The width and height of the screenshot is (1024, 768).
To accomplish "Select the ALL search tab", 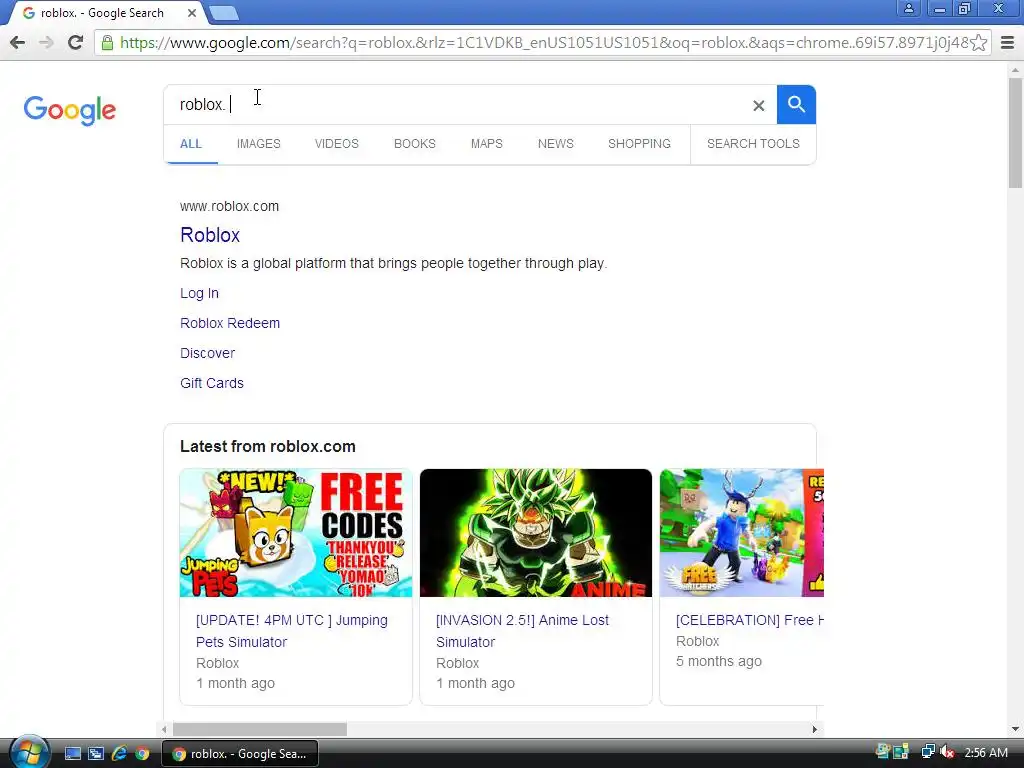I will 191,144.
